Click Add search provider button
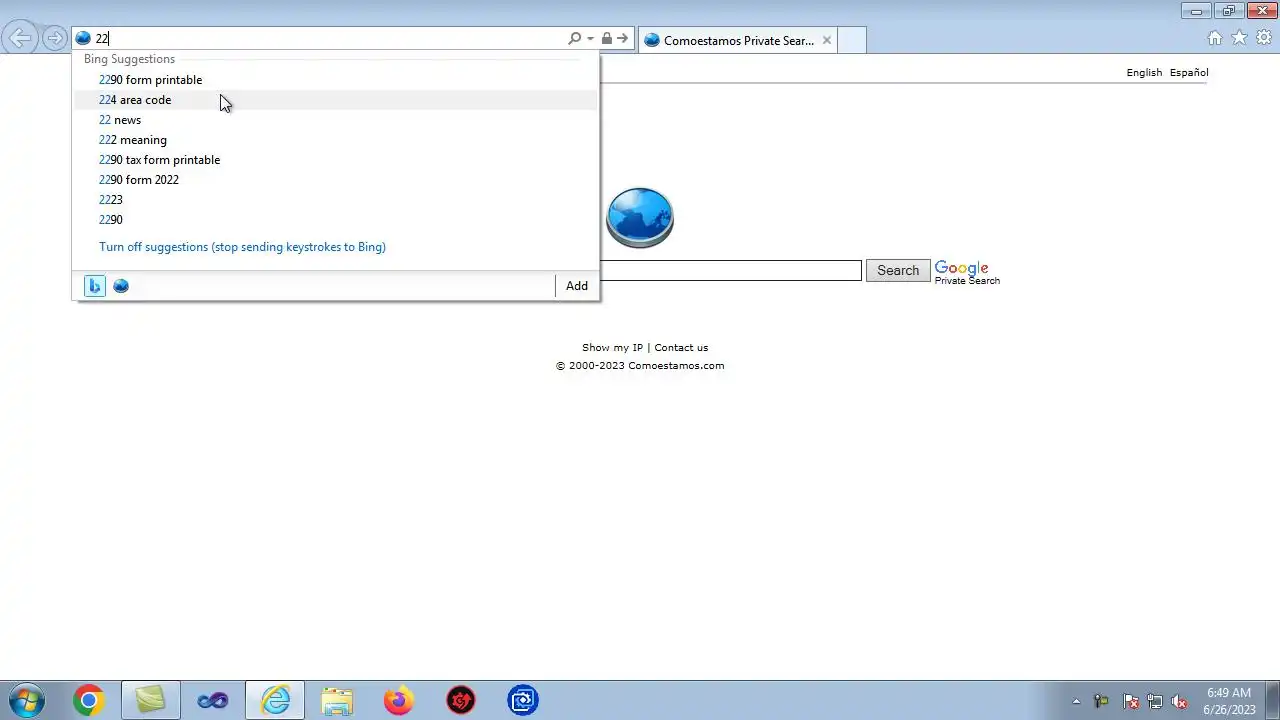 coord(577,286)
